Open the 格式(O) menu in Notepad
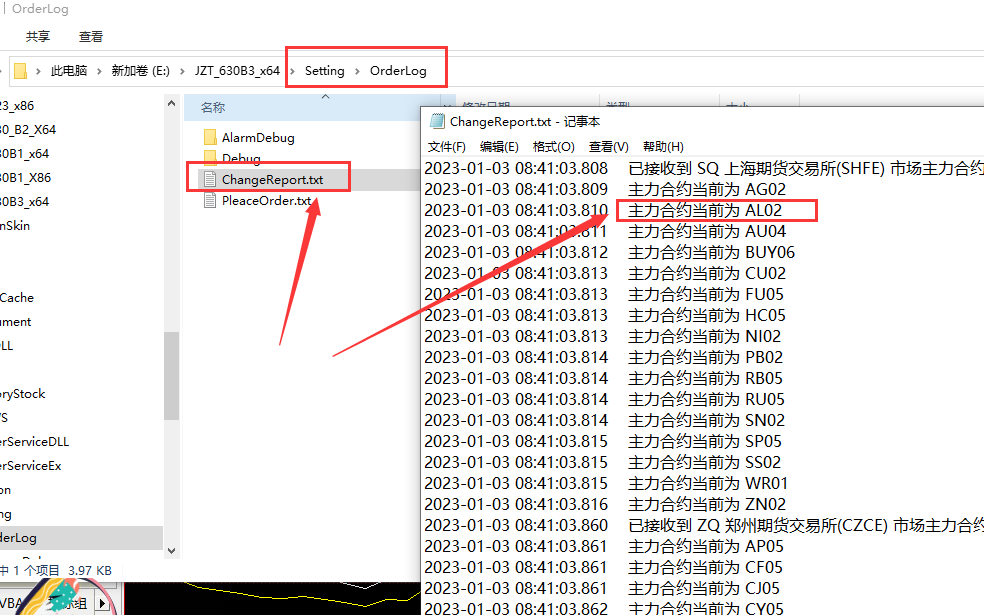This screenshot has height=615, width=984. click(554, 147)
